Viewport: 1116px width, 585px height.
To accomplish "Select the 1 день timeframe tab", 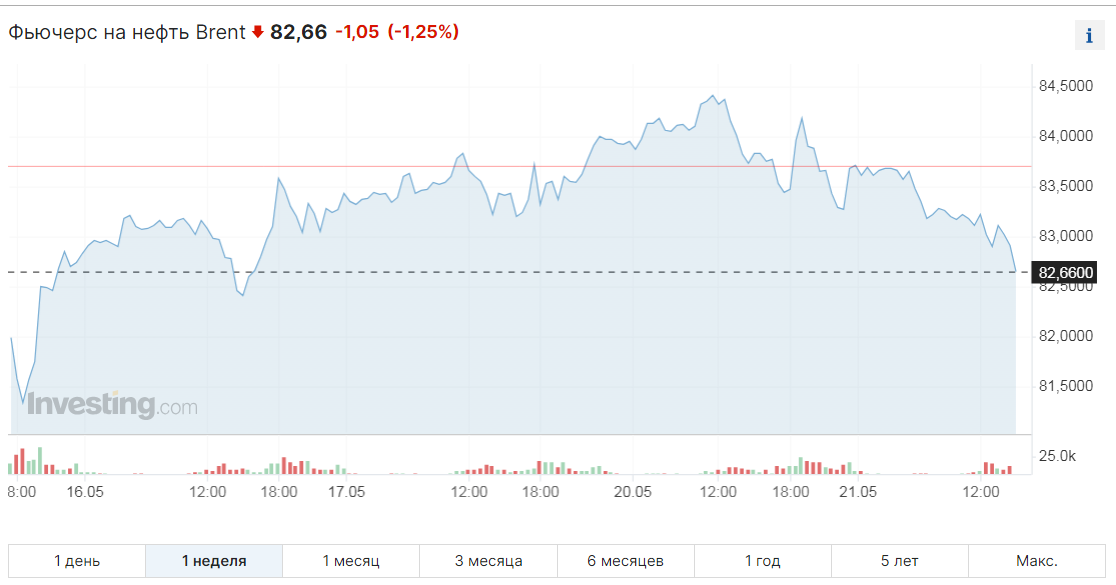I will 77,561.
